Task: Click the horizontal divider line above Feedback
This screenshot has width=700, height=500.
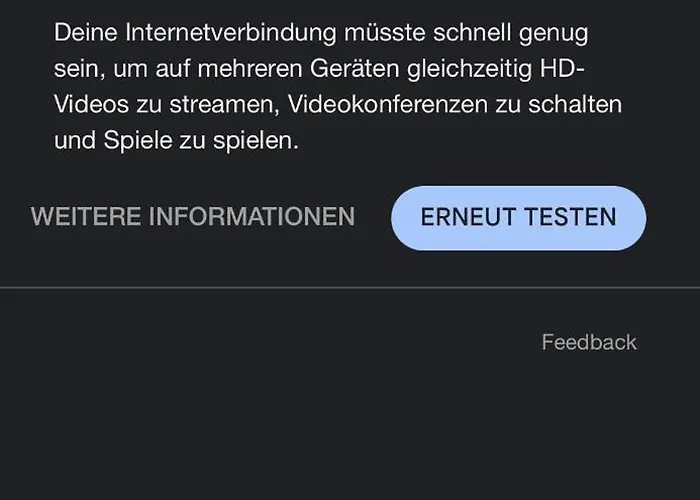Action: 350,288
